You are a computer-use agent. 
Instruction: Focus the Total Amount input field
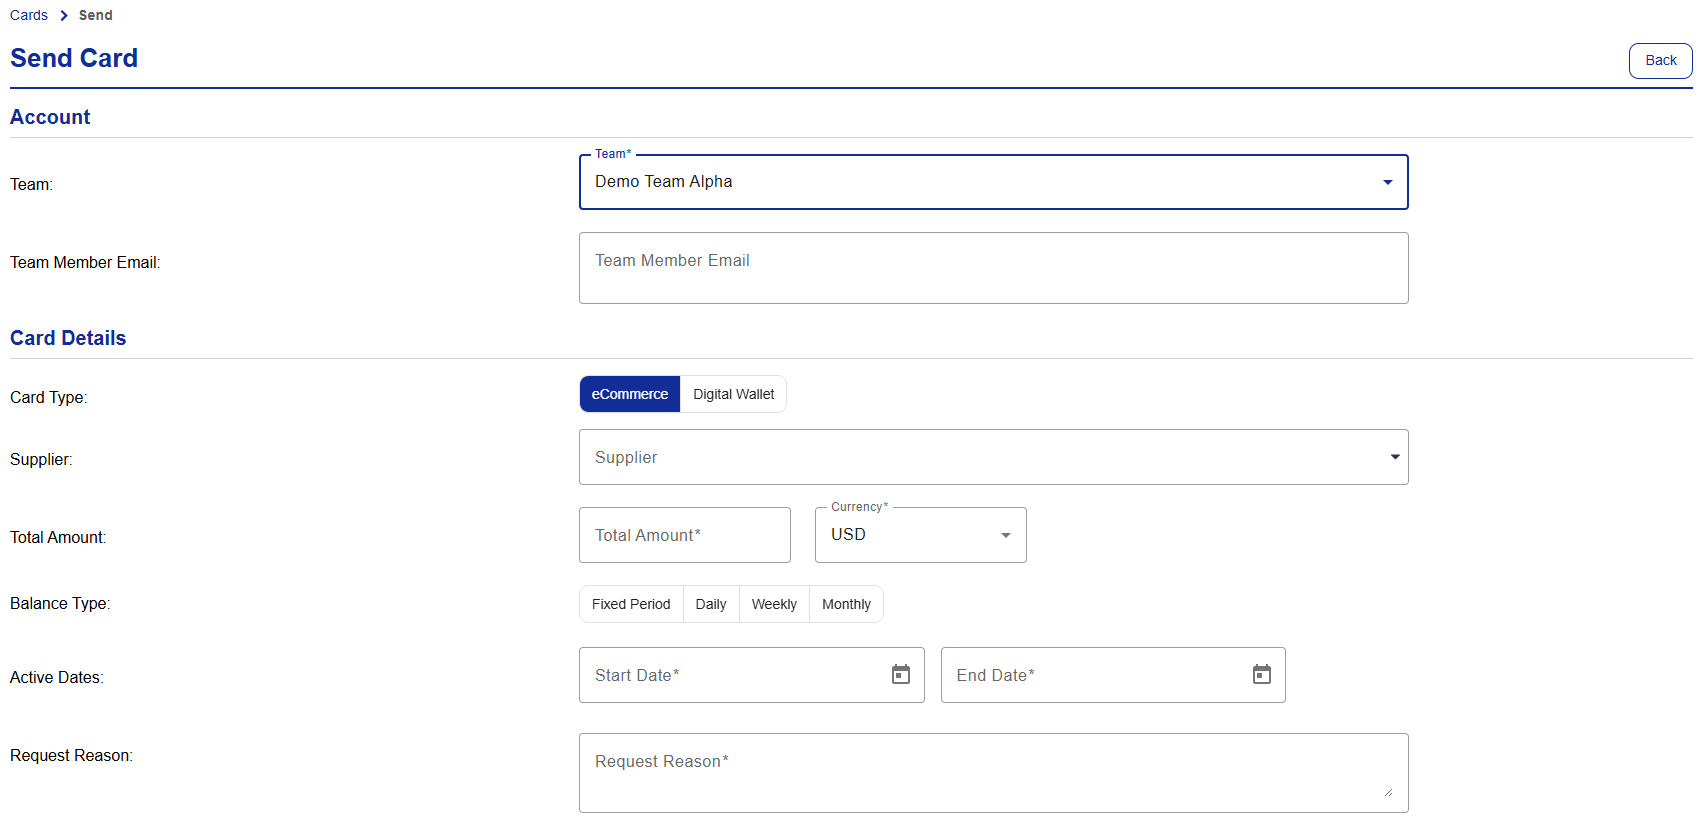coord(685,535)
